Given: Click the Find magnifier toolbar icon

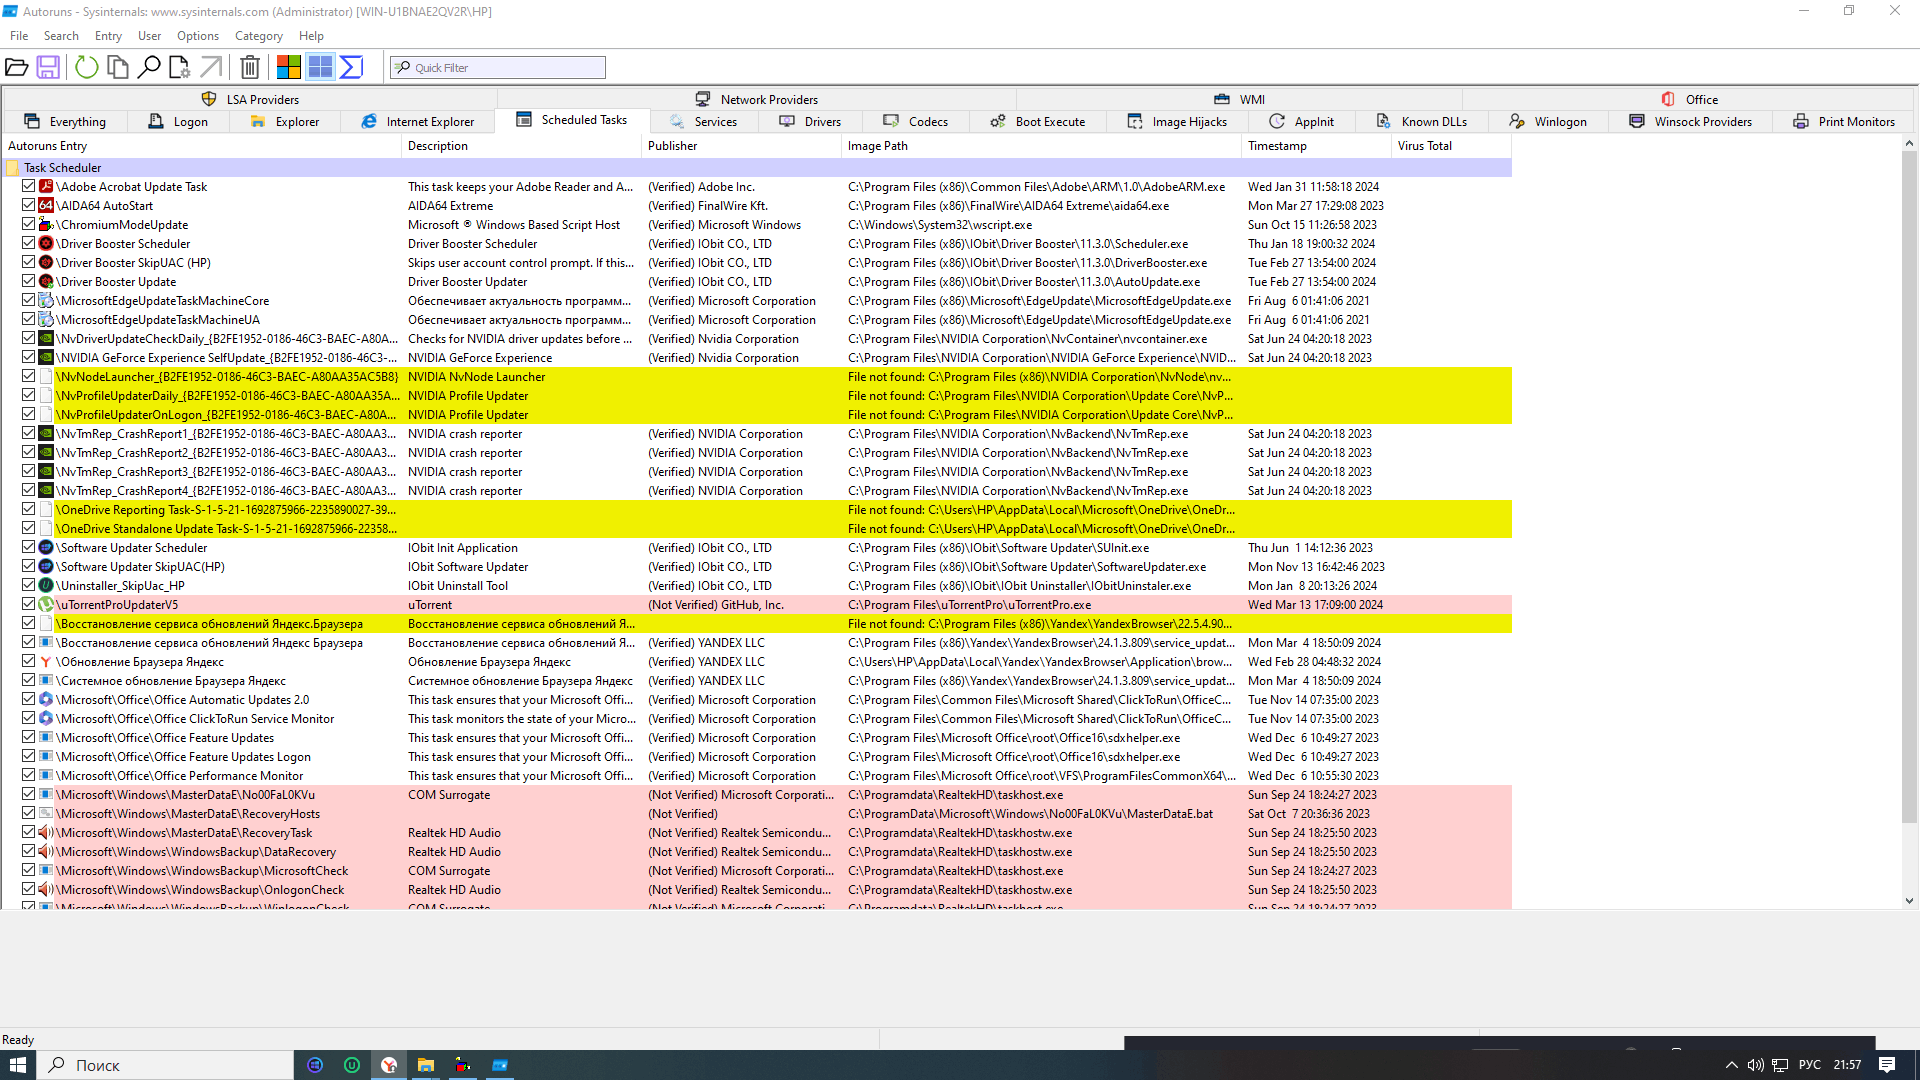Looking at the screenshot, I should (149, 67).
